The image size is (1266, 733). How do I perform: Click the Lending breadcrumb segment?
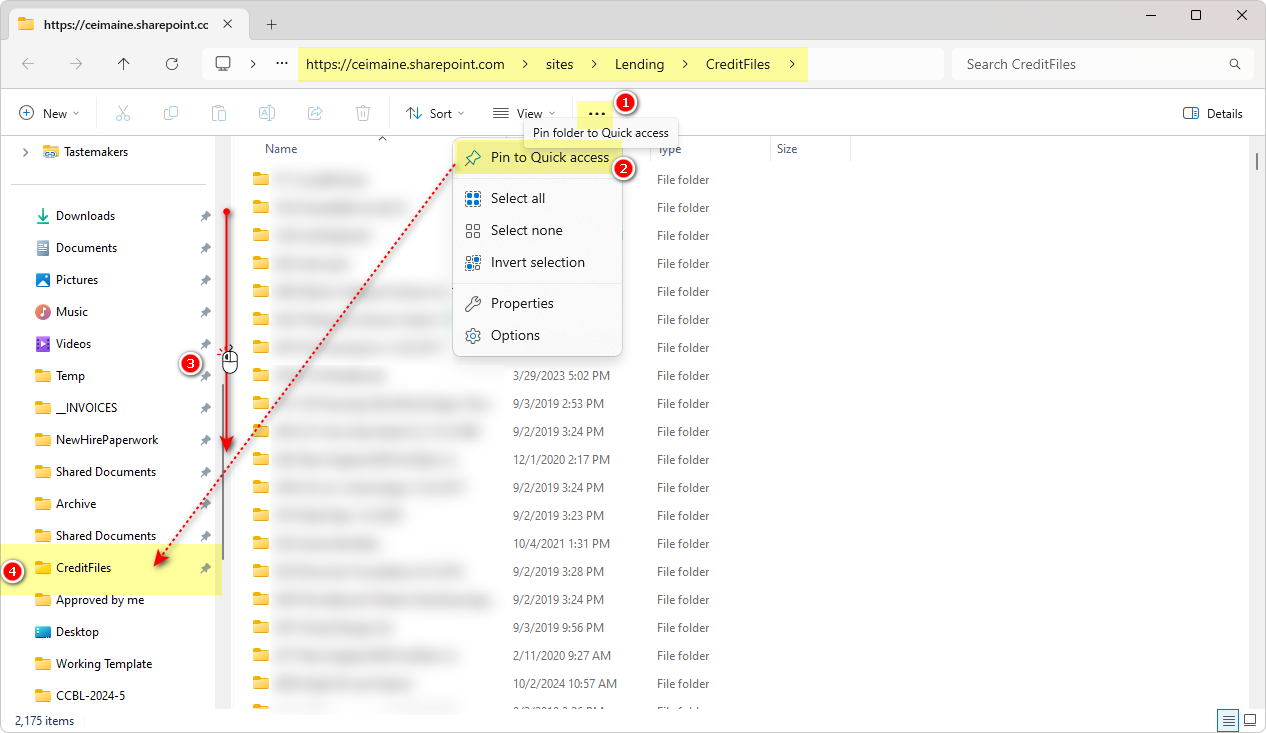point(639,64)
